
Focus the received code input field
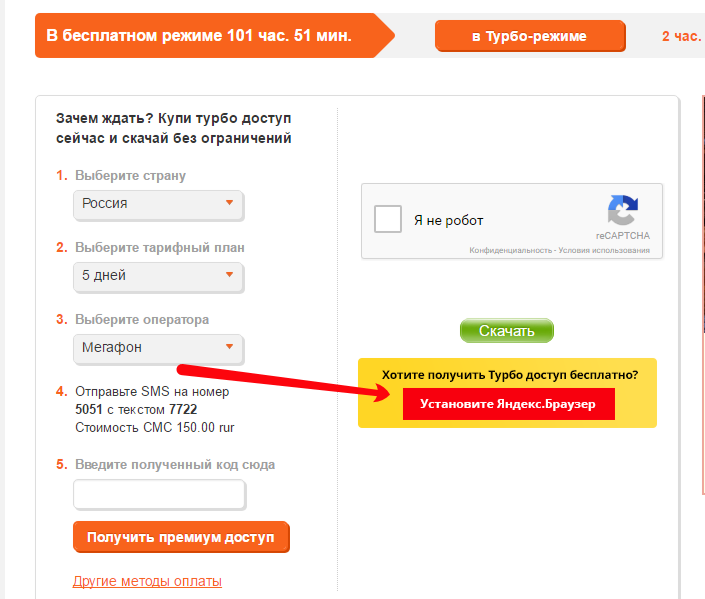pyautogui.click(x=159, y=494)
